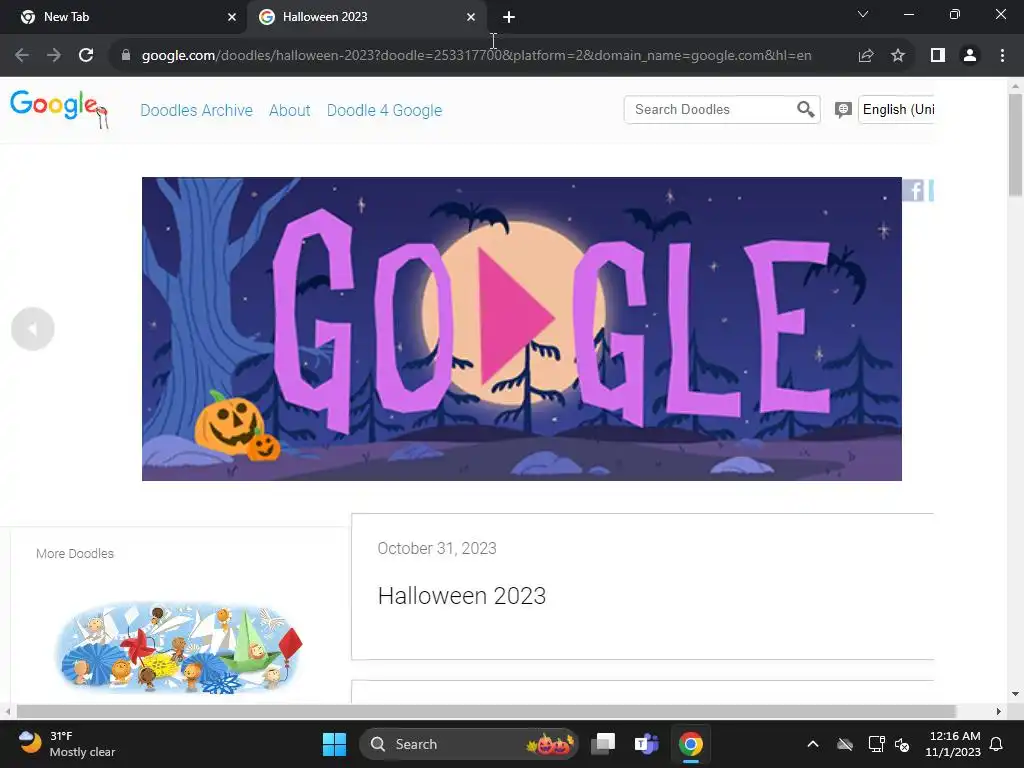
Task: Open the About link
Action: point(289,110)
